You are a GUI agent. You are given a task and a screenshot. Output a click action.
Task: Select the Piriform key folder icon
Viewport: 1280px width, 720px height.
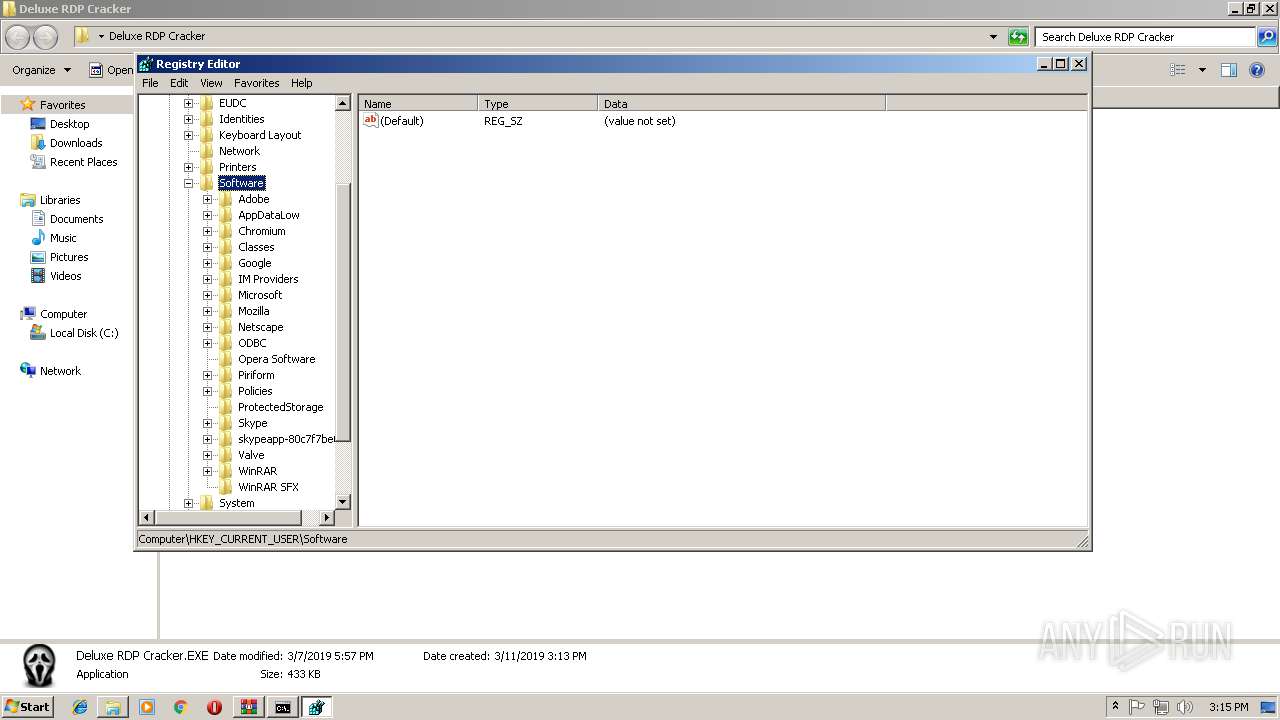pyautogui.click(x=226, y=375)
